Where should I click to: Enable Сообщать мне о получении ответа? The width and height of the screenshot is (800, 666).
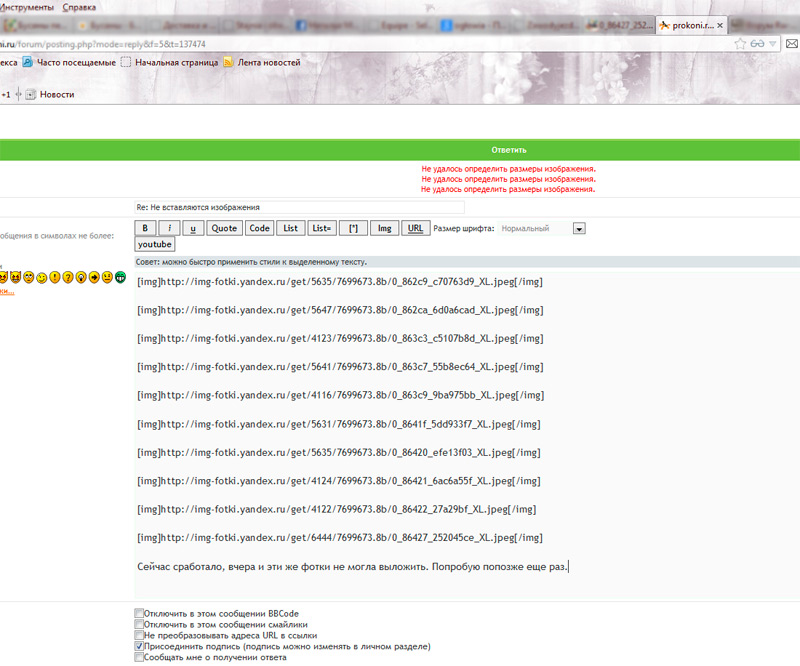point(138,658)
